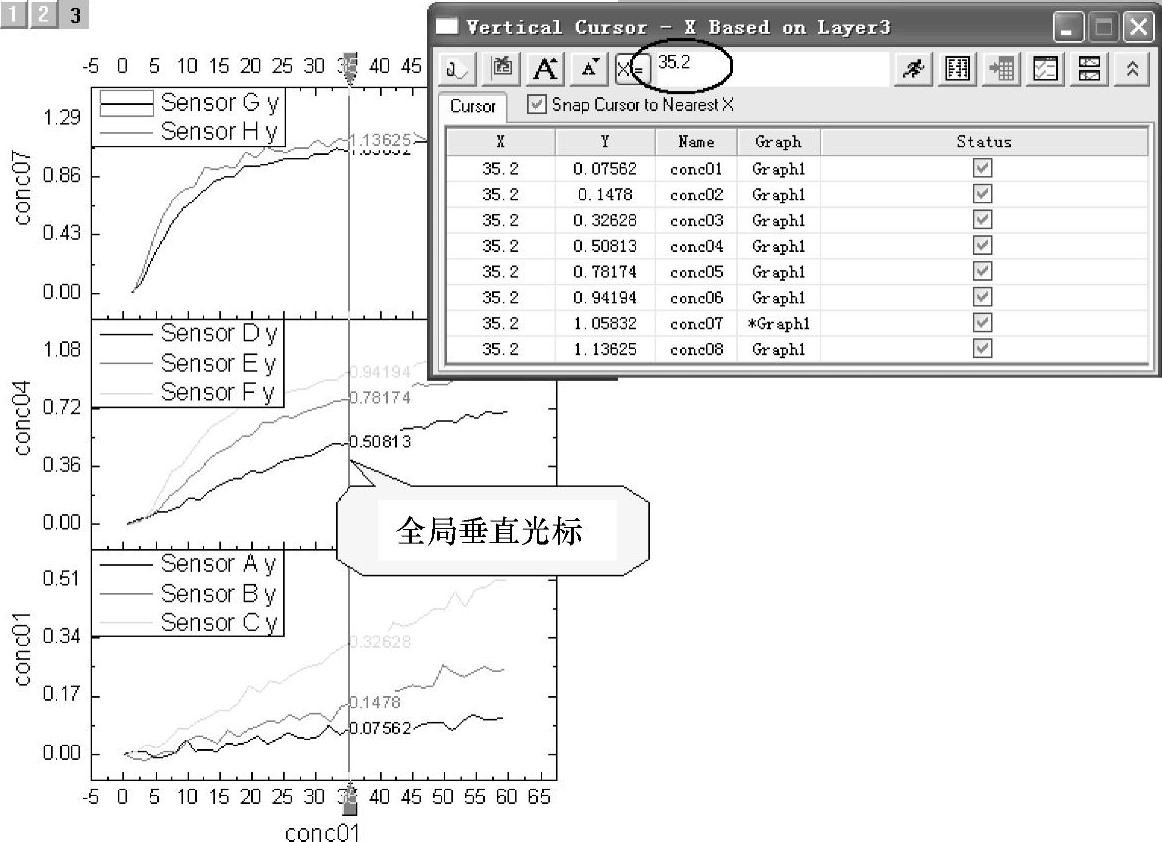This screenshot has height=842, width=1162.
Task: Toggle Status checkbox for conc06 row
Action: 983,297
